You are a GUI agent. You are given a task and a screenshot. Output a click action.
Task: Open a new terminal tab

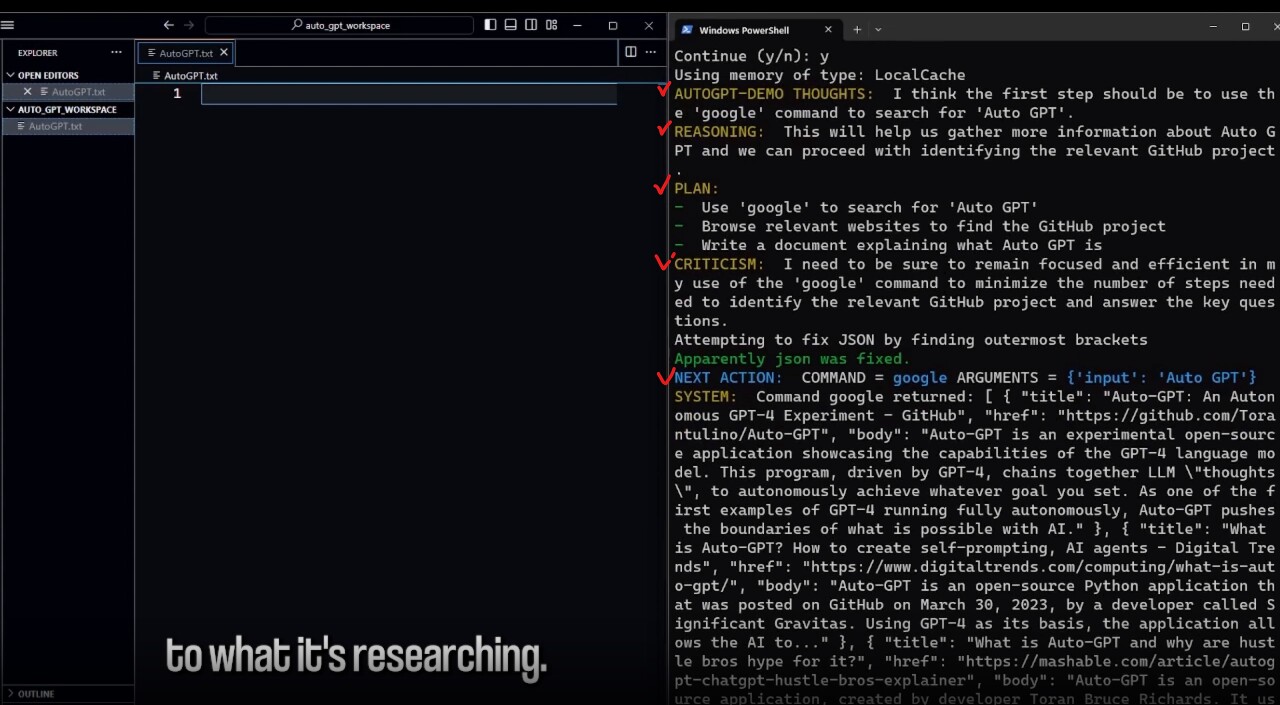coord(857,30)
